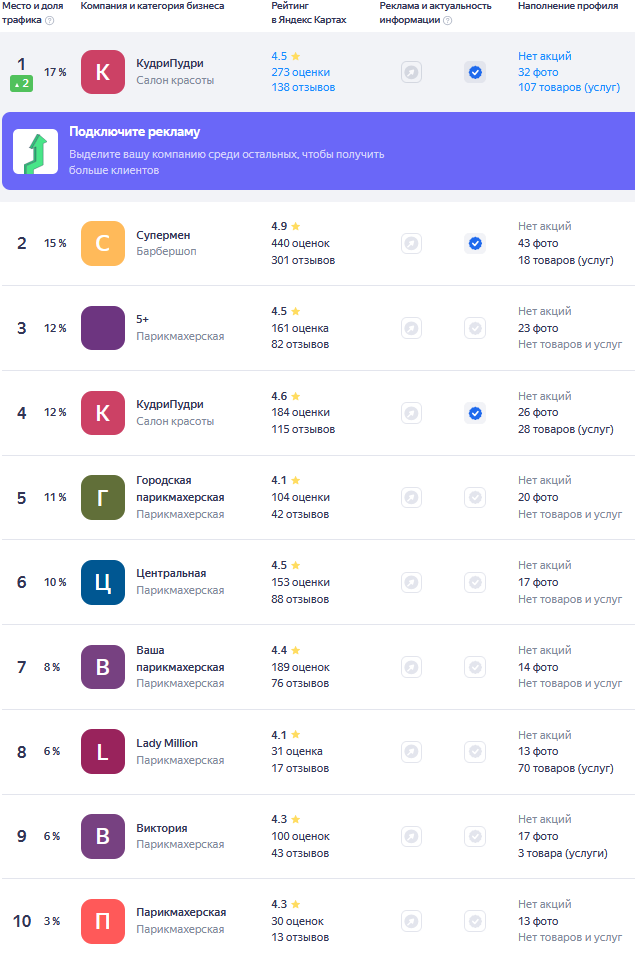Click the red Парикмахерская avatar in row 10
The width and height of the screenshot is (635, 960).
tap(103, 921)
